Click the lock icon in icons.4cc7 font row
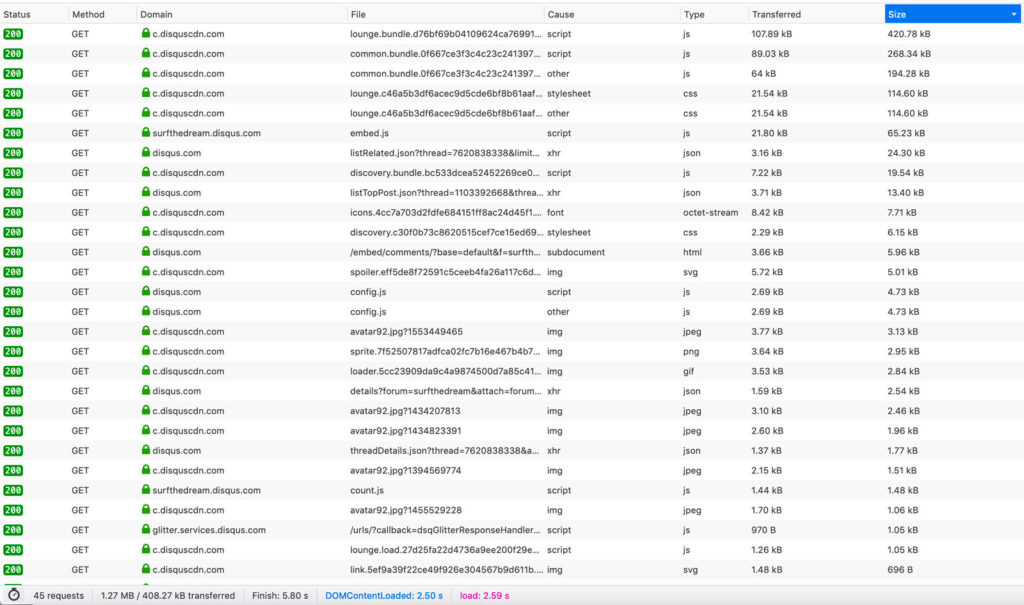This screenshot has height=605, width=1024. pyautogui.click(x=146, y=212)
